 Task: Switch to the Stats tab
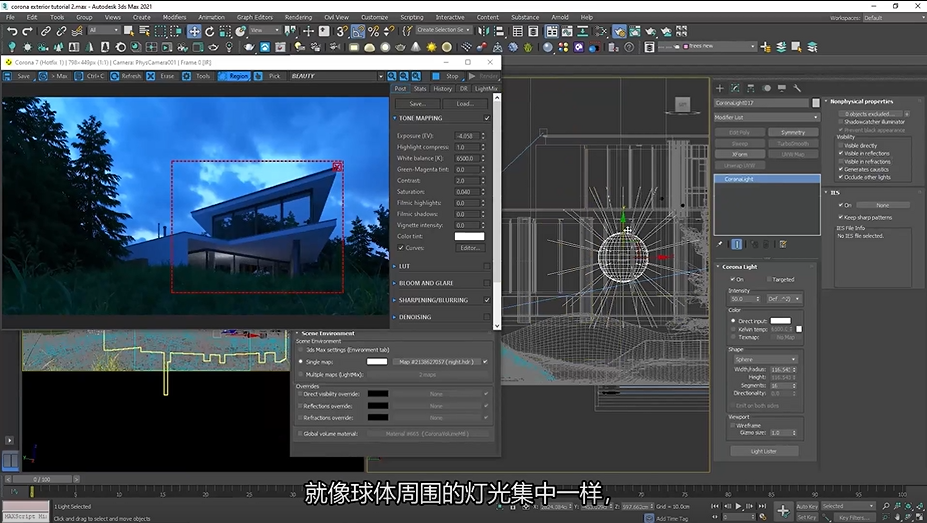[x=420, y=89]
